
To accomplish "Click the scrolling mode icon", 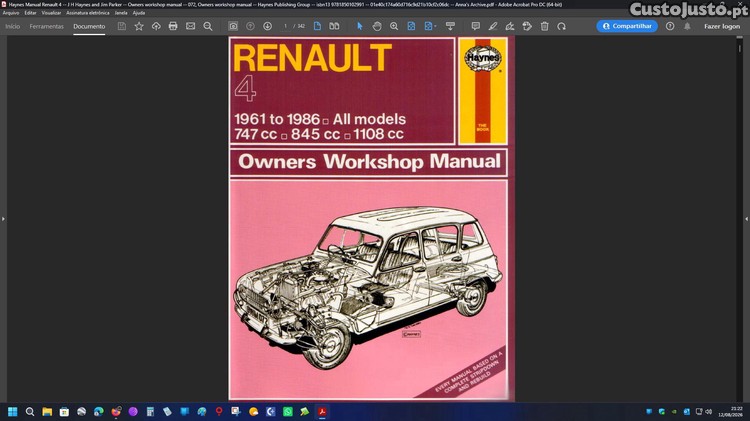I will (450, 26).
